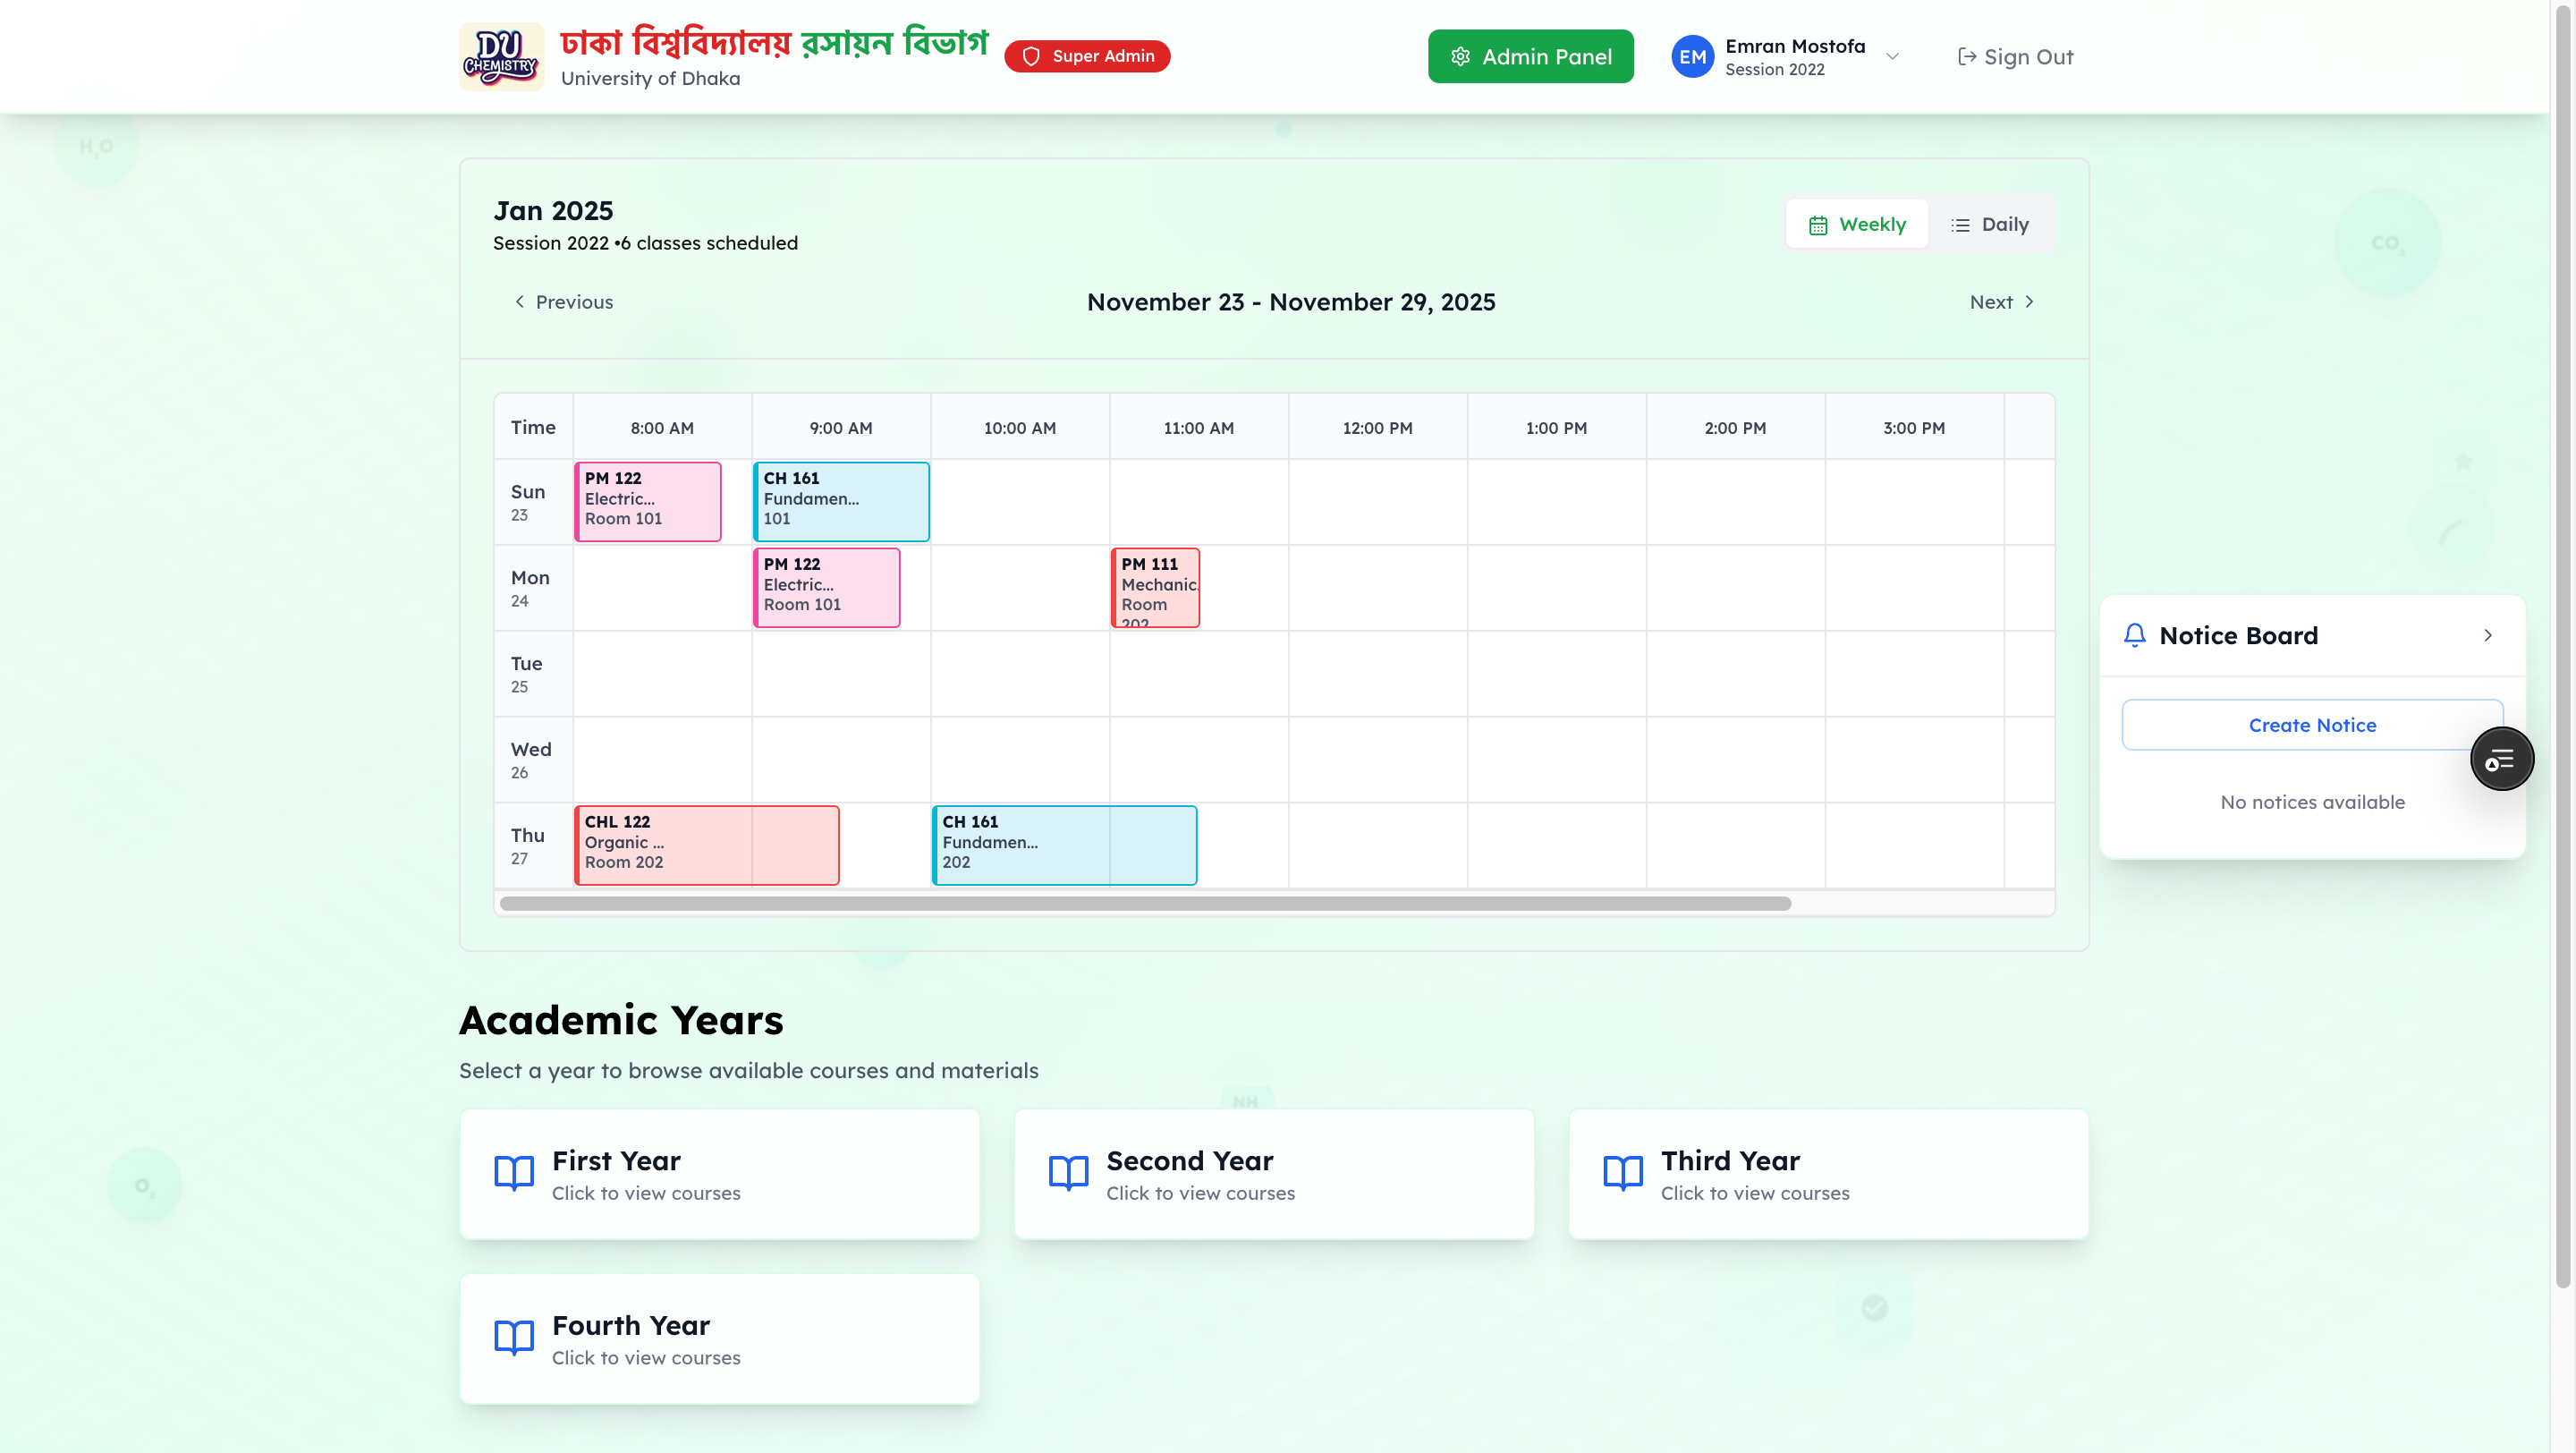The height and width of the screenshot is (1453, 2576).
Task: Expand the Emran Mostofa account dropdown
Action: point(1892,57)
